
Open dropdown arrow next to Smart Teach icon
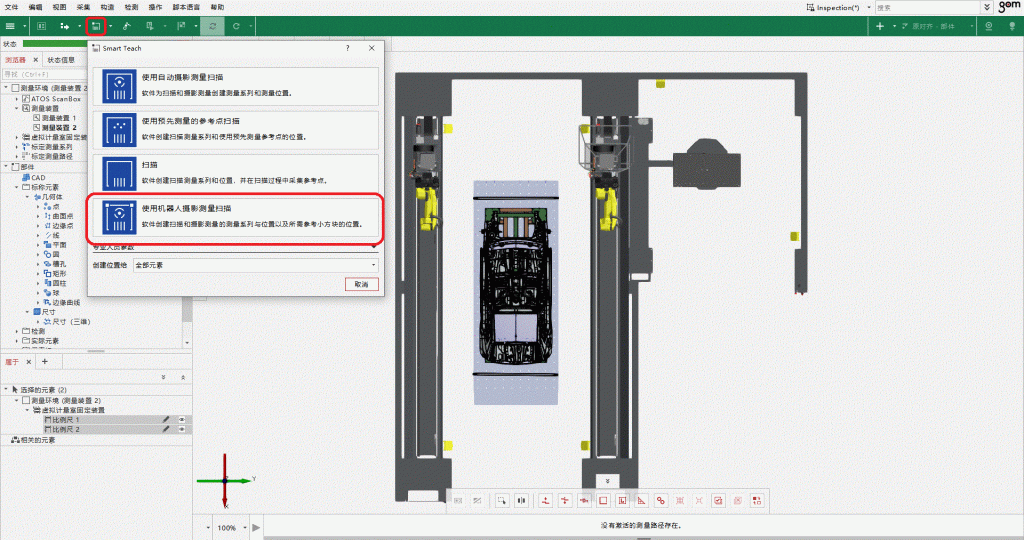(x=110, y=26)
